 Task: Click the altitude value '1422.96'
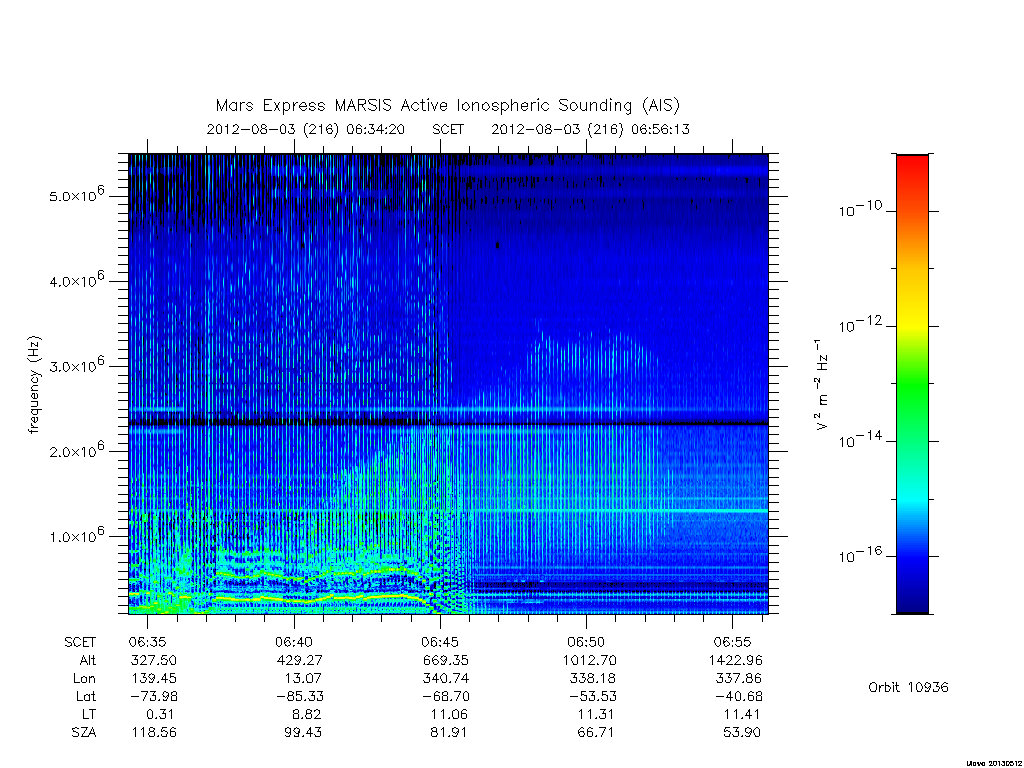735,660
